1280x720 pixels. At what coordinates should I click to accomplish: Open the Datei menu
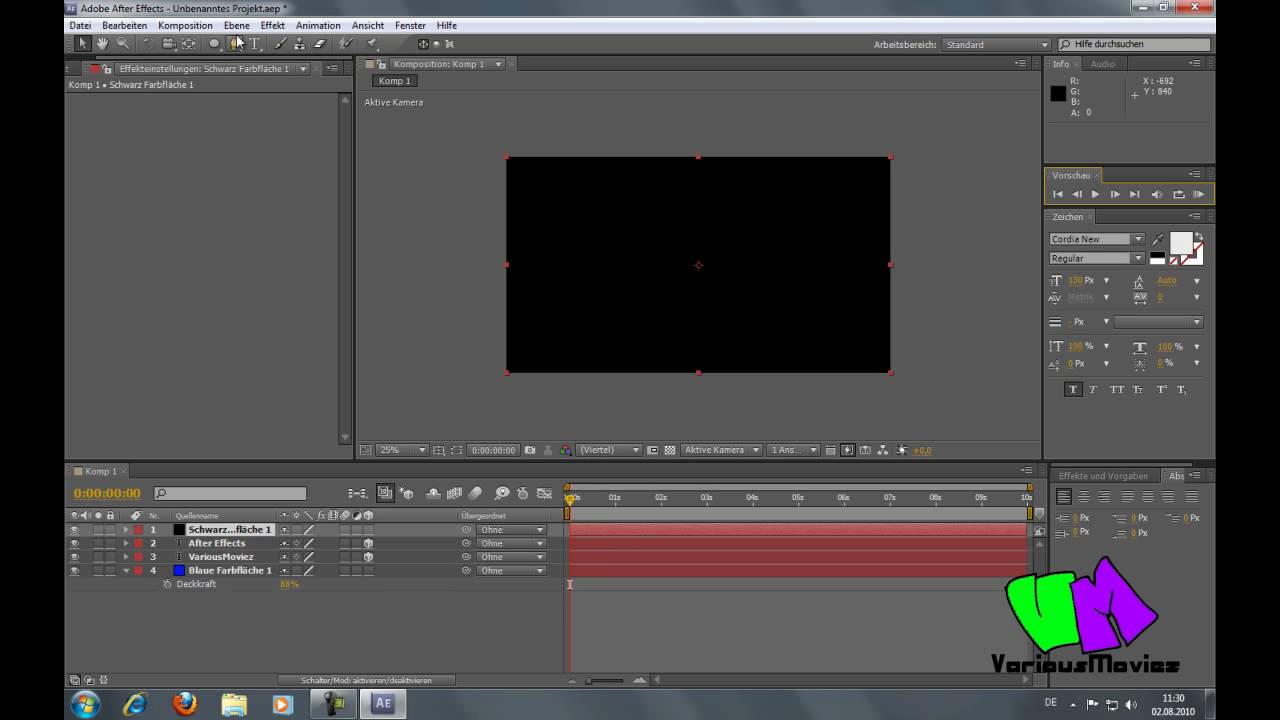coord(80,25)
